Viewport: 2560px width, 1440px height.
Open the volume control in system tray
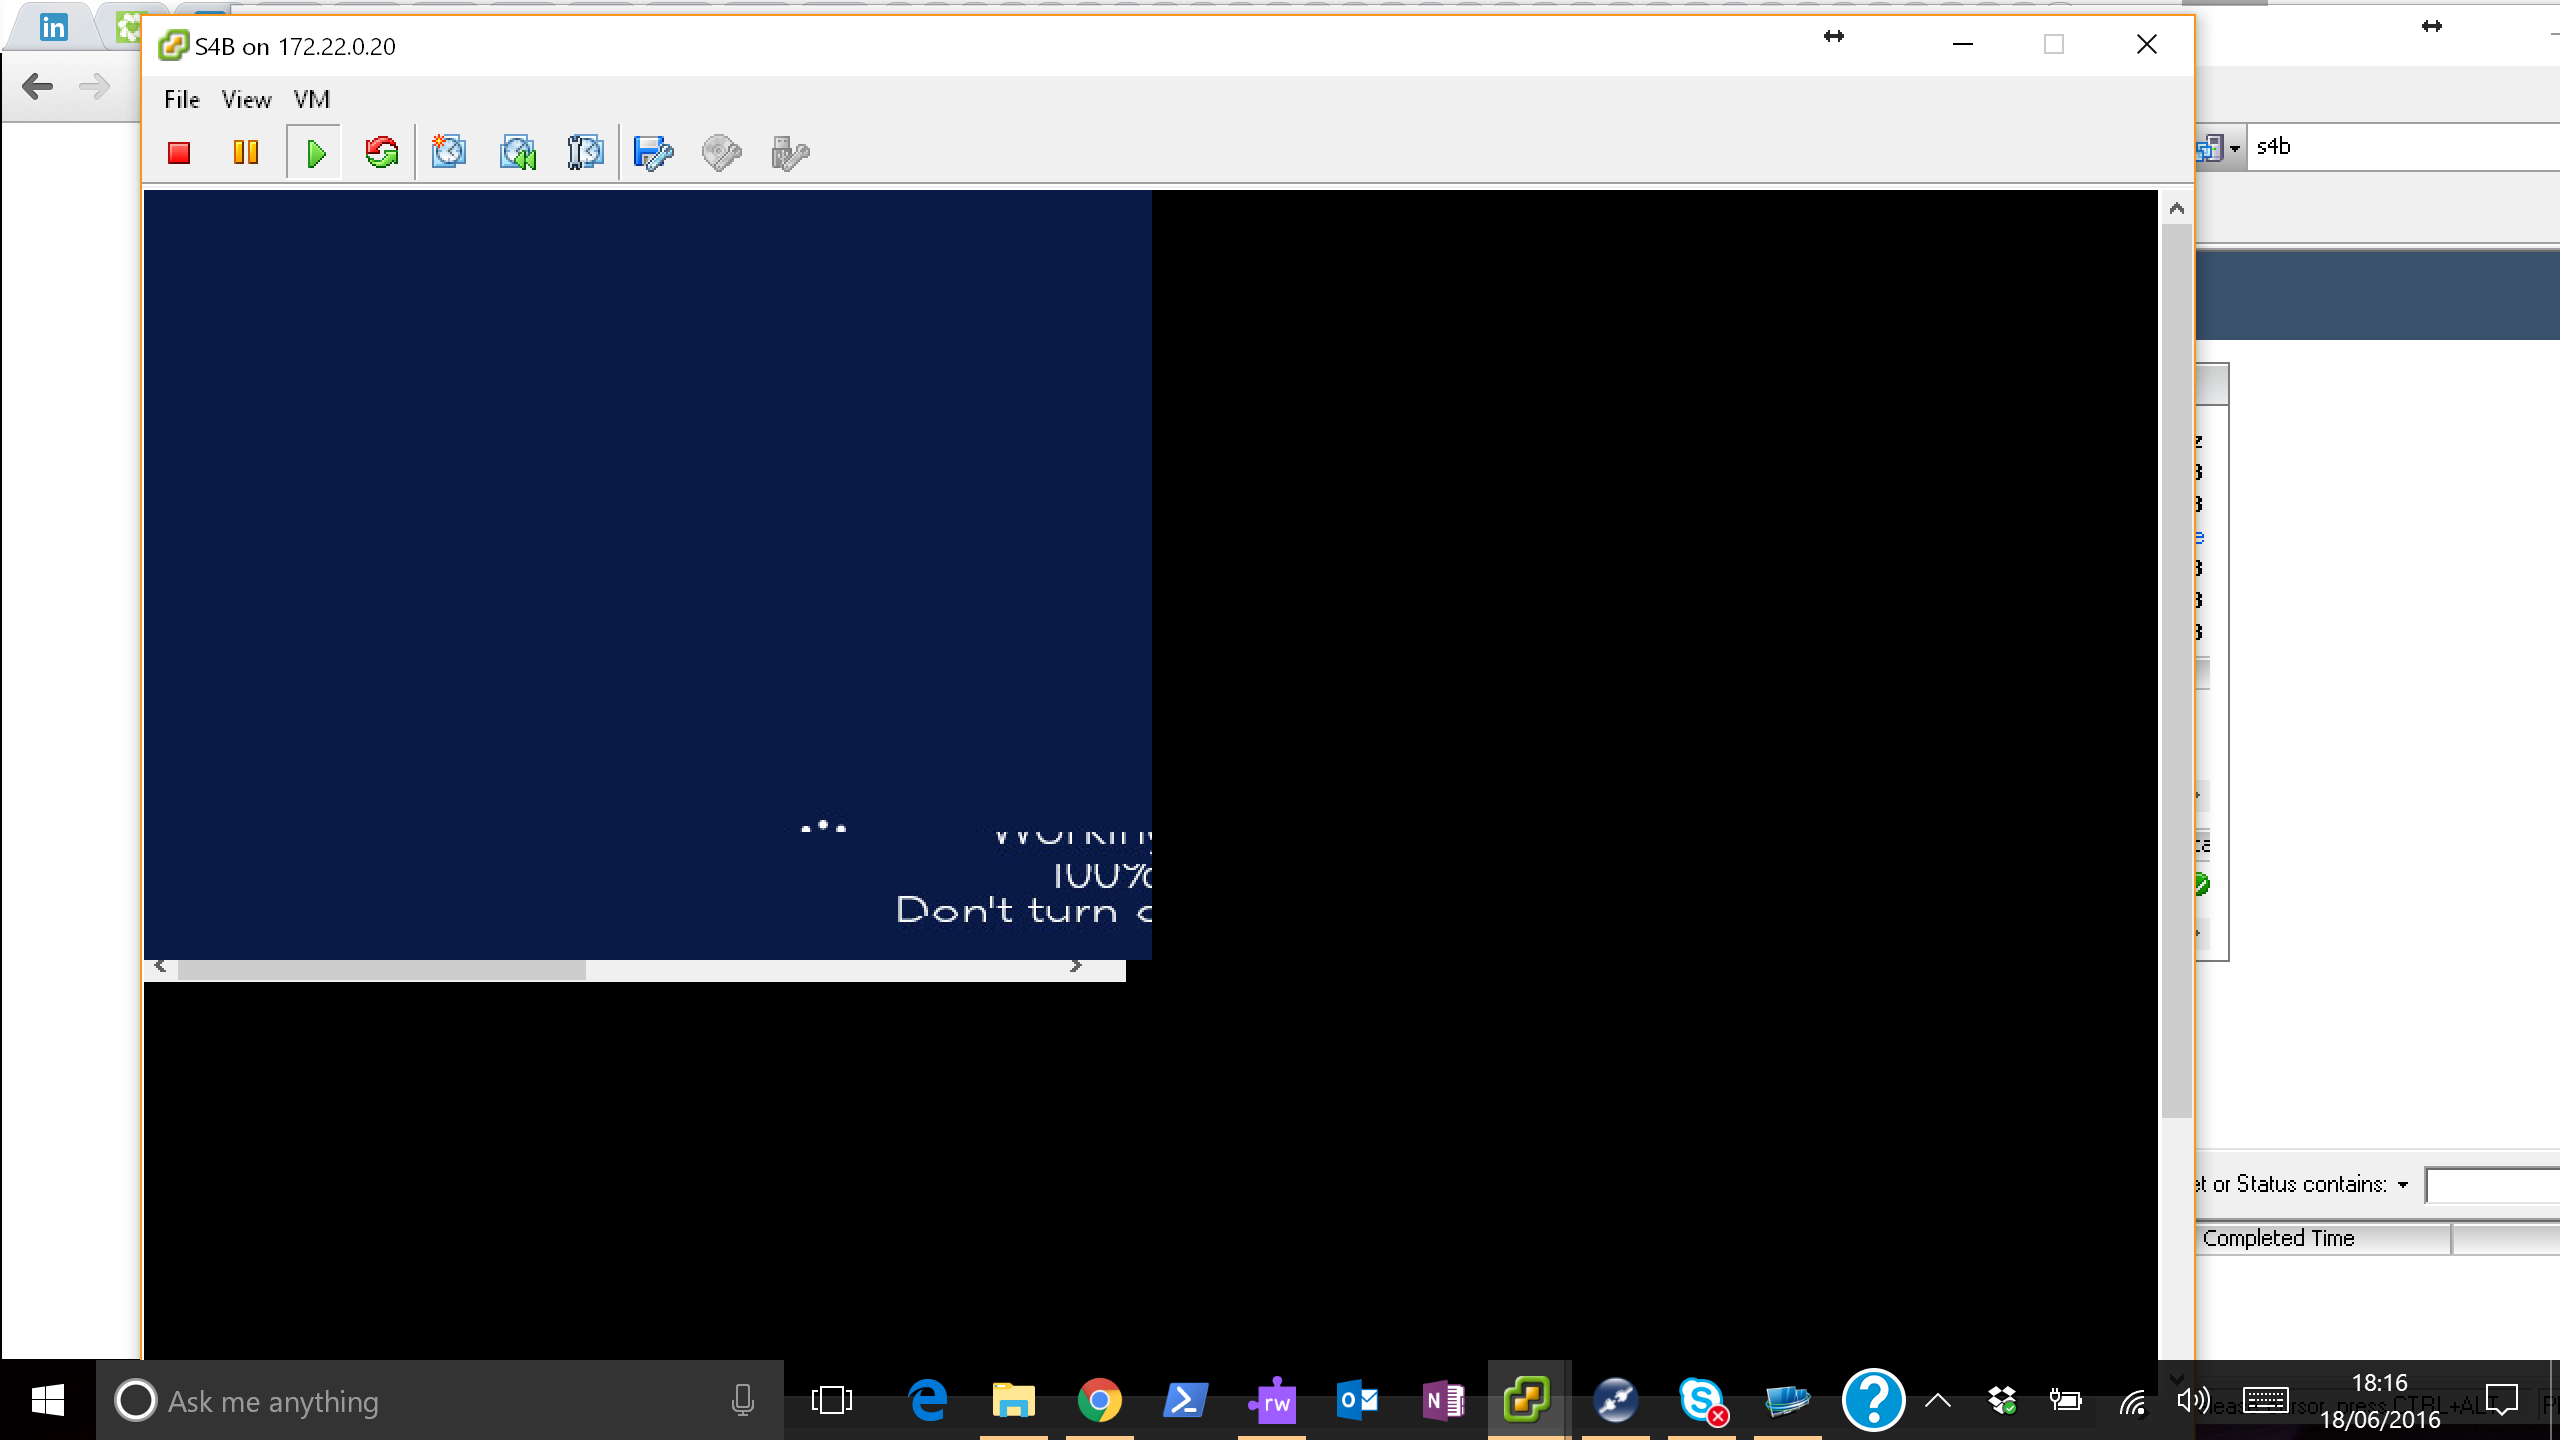pyautogui.click(x=2194, y=1399)
